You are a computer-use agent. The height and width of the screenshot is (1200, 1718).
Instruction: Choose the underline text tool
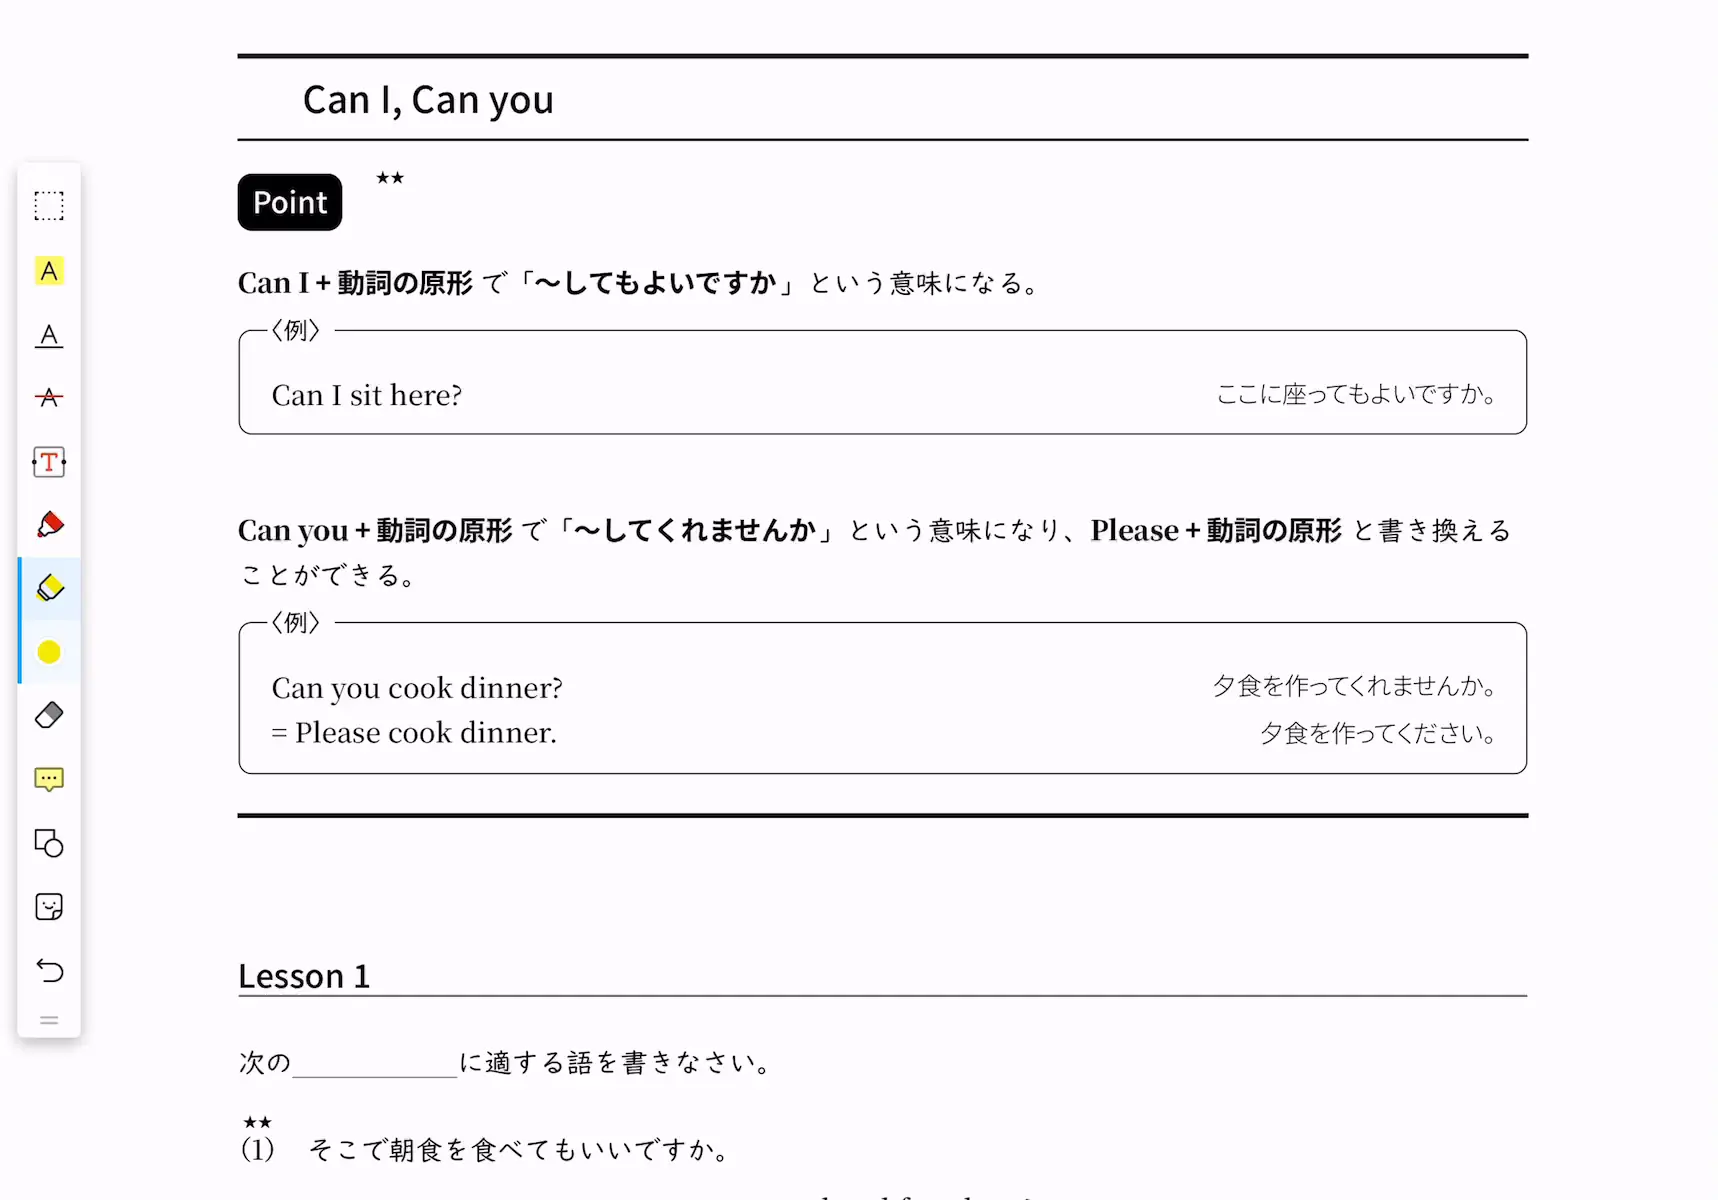(x=49, y=335)
